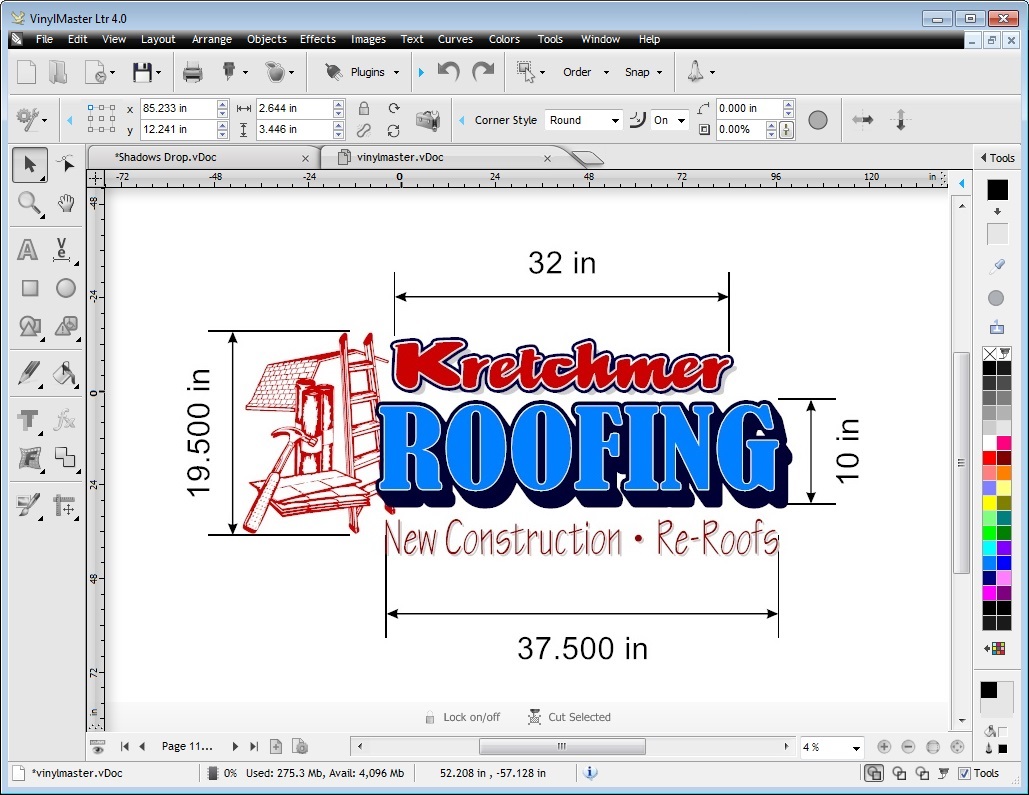Switch to the vinylmaster.vDoc tab
Image resolution: width=1029 pixels, height=795 pixels.
click(x=400, y=158)
